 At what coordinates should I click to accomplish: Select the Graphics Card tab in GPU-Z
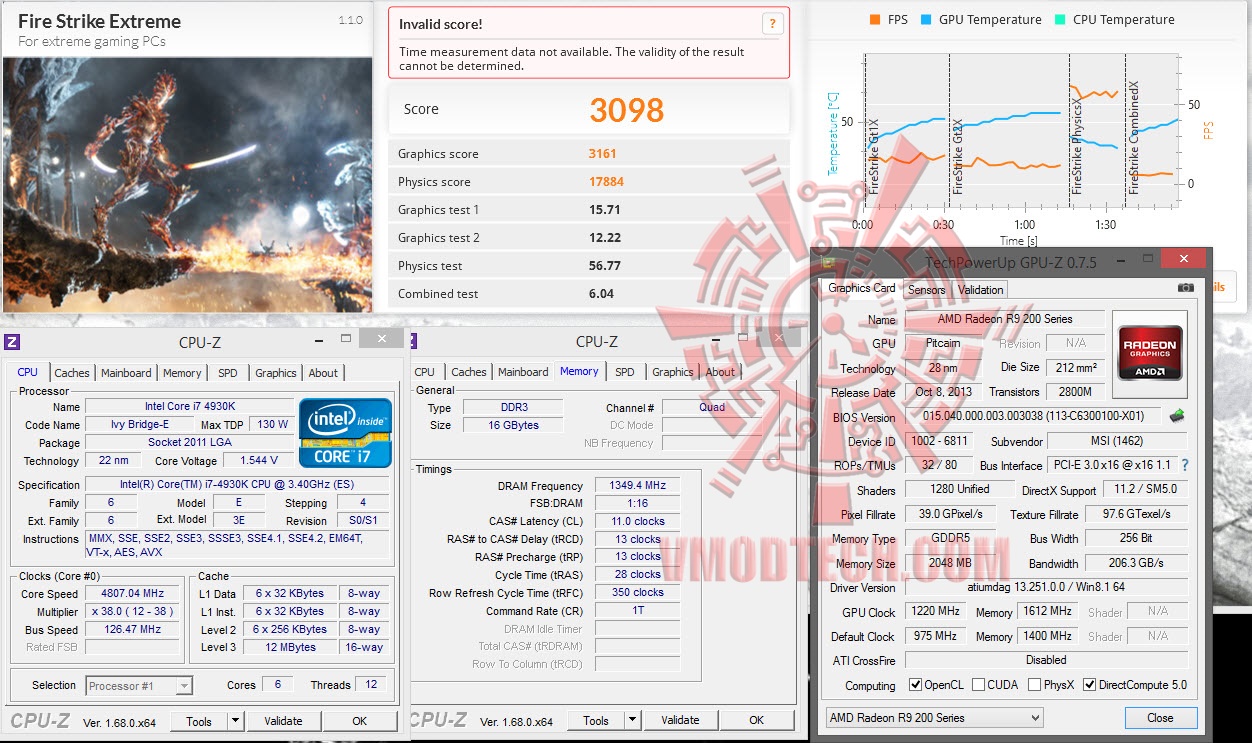(x=862, y=288)
